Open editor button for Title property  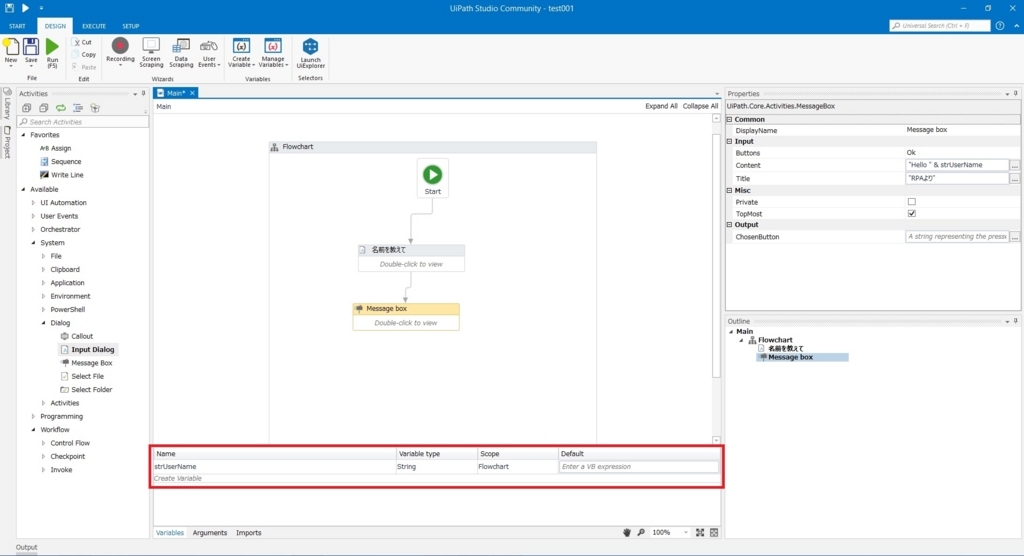[1014, 178]
